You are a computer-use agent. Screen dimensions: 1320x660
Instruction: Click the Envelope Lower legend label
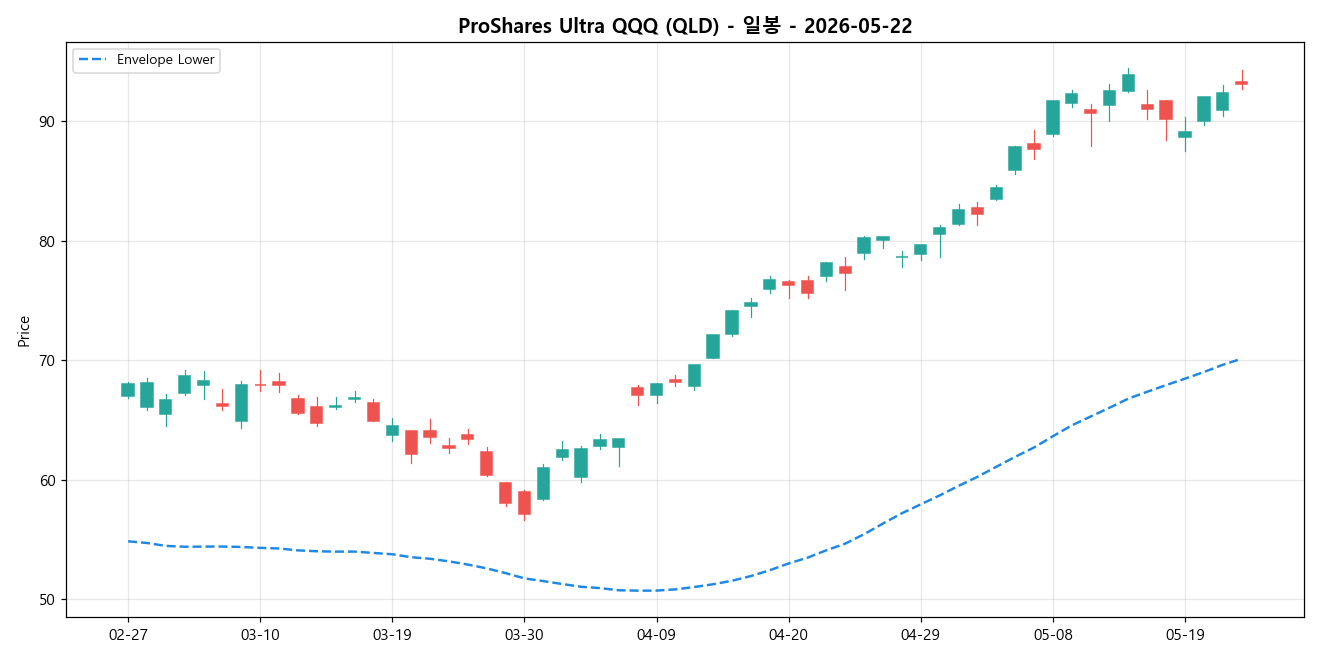[165, 60]
